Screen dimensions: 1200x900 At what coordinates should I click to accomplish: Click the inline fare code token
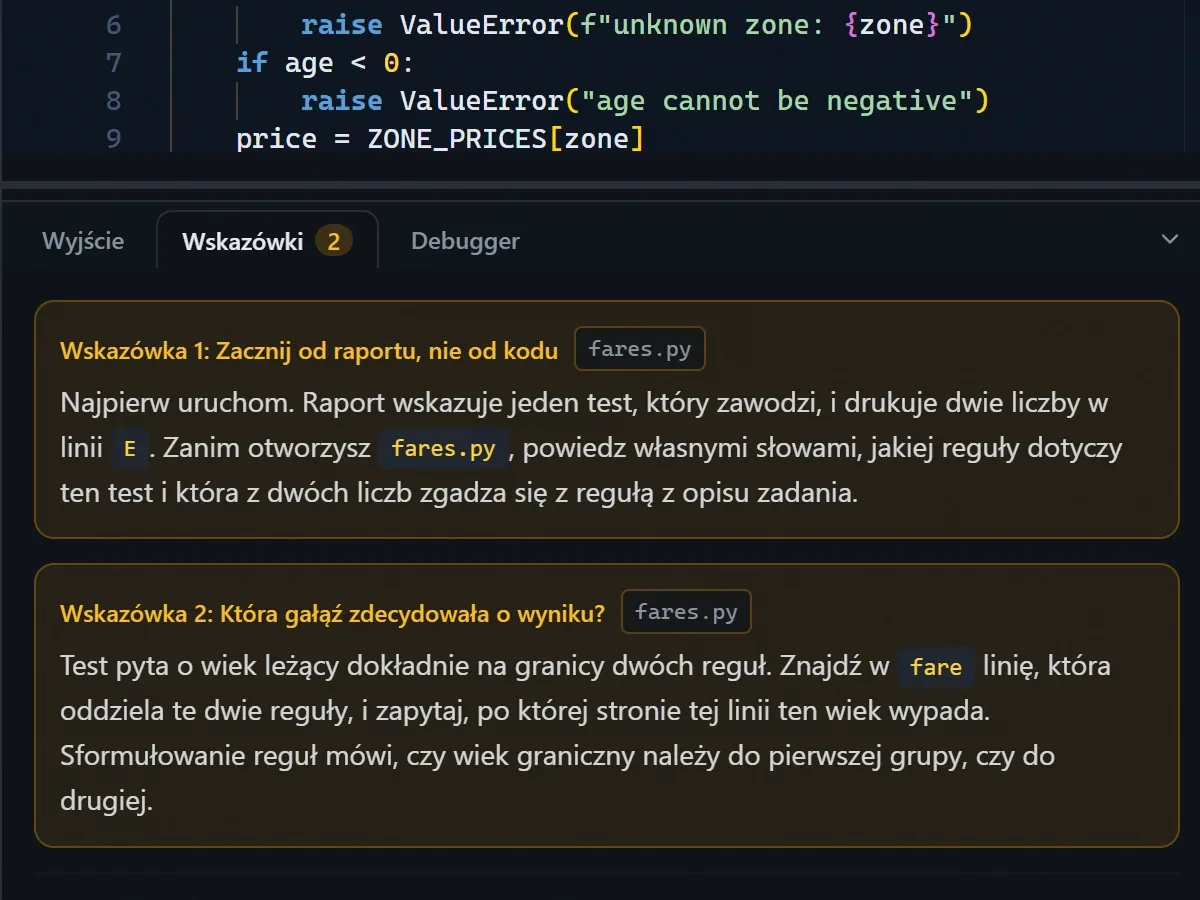click(936, 667)
